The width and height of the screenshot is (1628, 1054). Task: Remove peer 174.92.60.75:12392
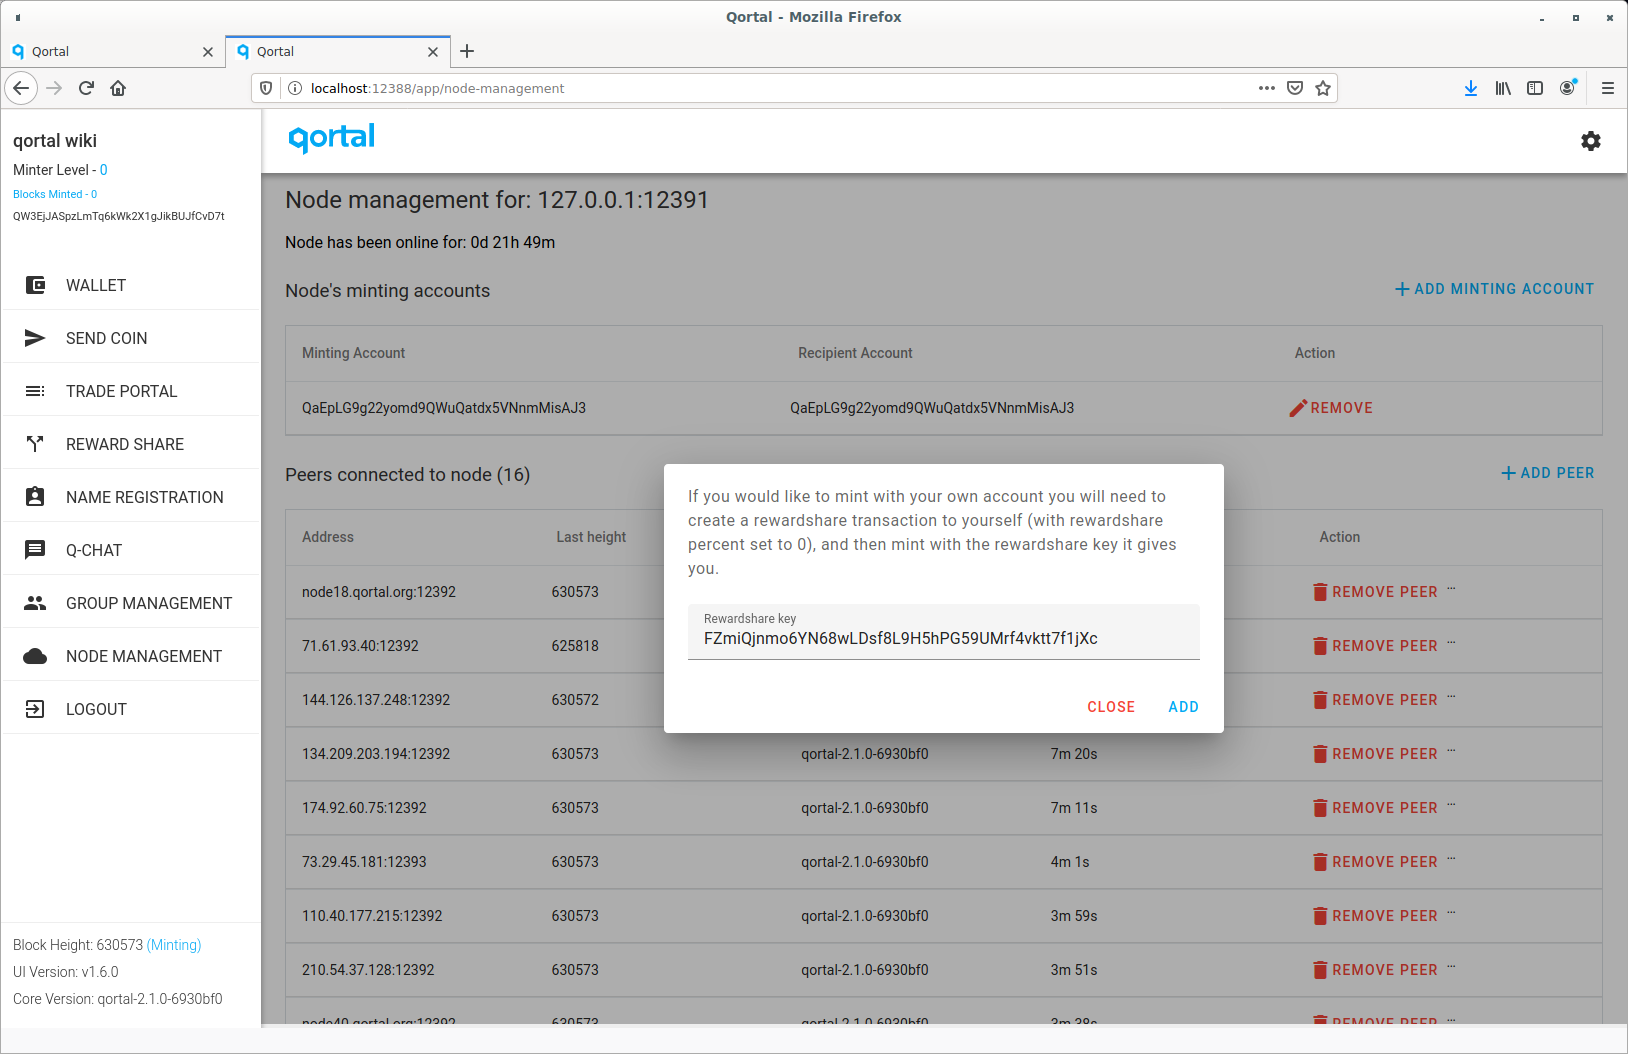pos(1375,808)
